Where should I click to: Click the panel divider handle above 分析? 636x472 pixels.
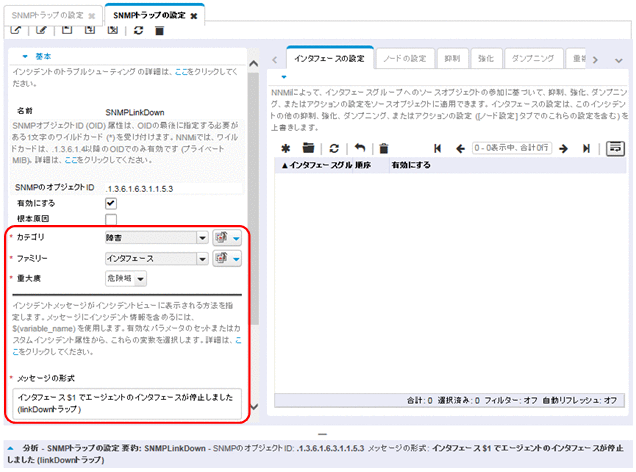tap(322, 434)
